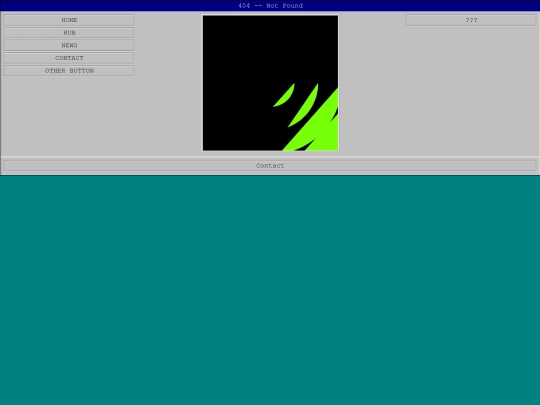Click the ??? button on the right
This screenshot has width=540, height=405.
point(471,20)
